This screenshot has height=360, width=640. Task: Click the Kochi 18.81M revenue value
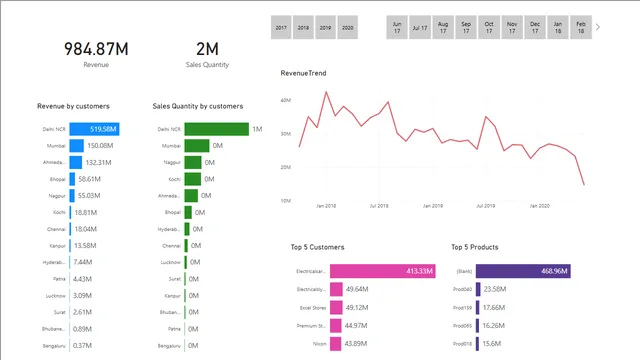(x=86, y=213)
